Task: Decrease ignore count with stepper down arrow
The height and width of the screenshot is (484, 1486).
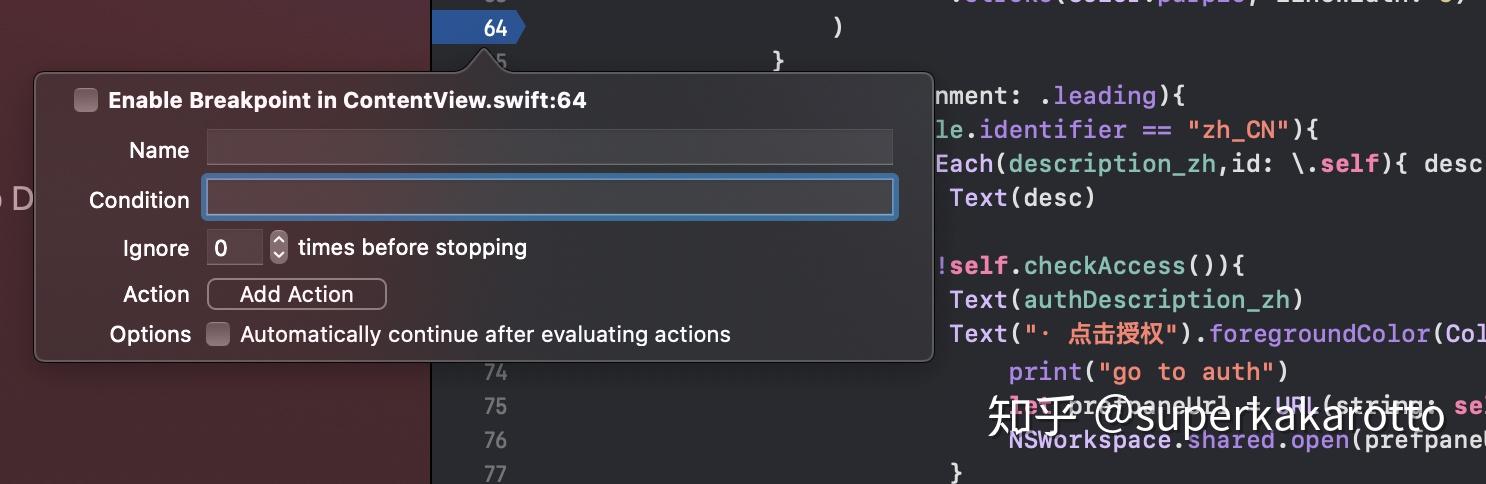Action: coord(279,254)
